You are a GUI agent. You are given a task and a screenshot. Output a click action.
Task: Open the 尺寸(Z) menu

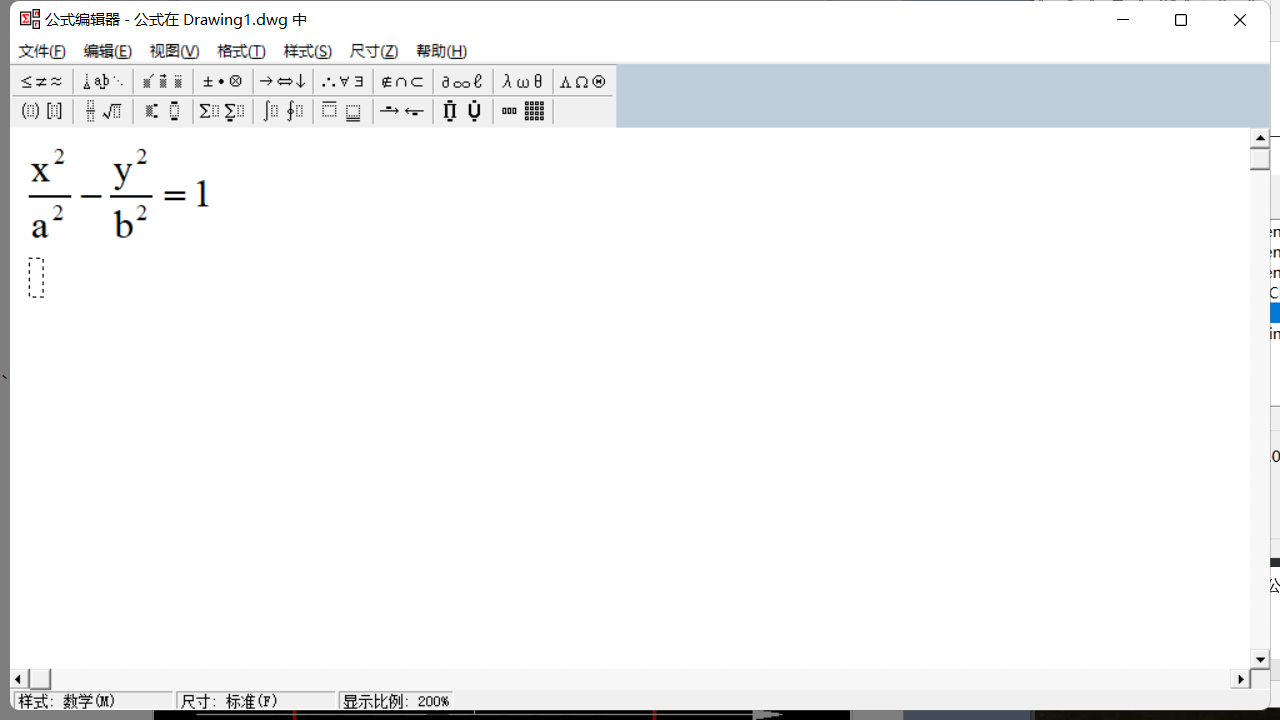[x=374, y=51]
